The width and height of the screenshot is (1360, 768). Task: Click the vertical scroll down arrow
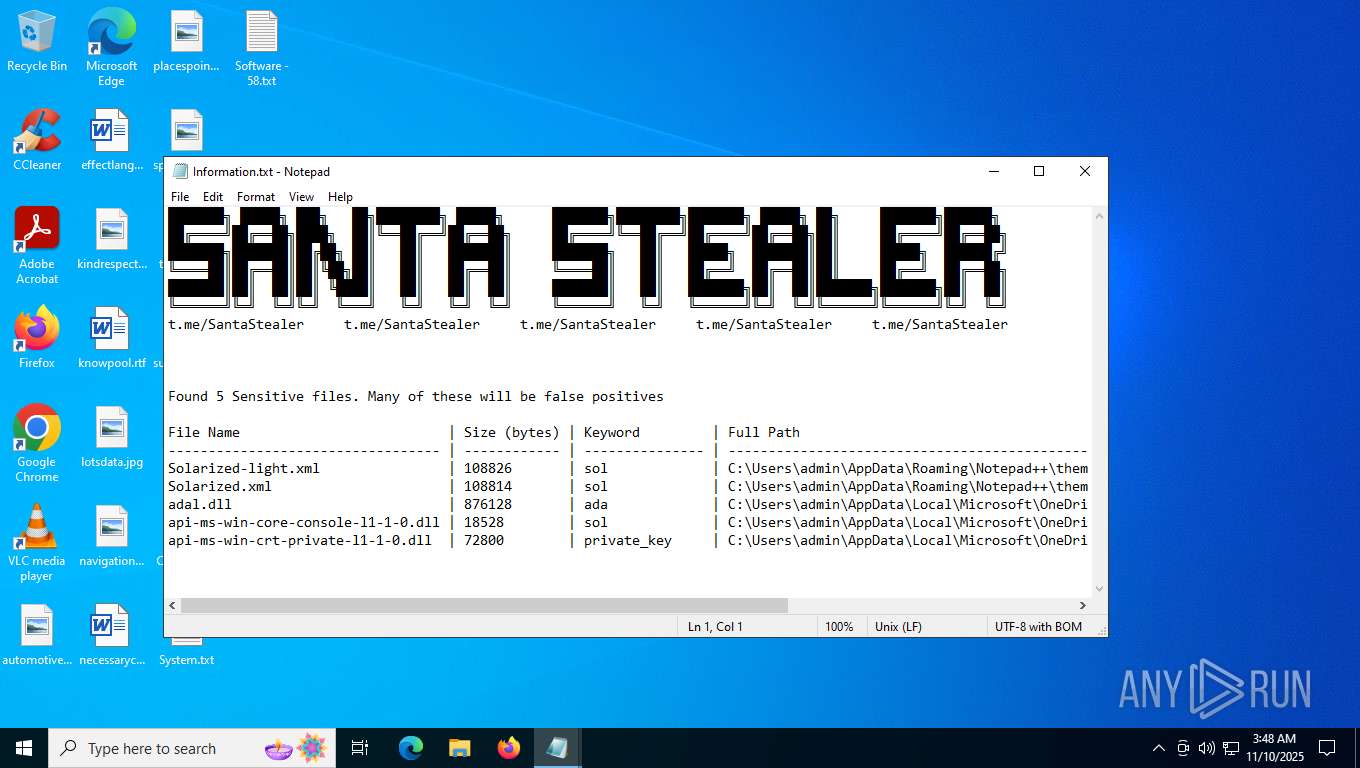pyautogui.click(x=1099, y=589)
